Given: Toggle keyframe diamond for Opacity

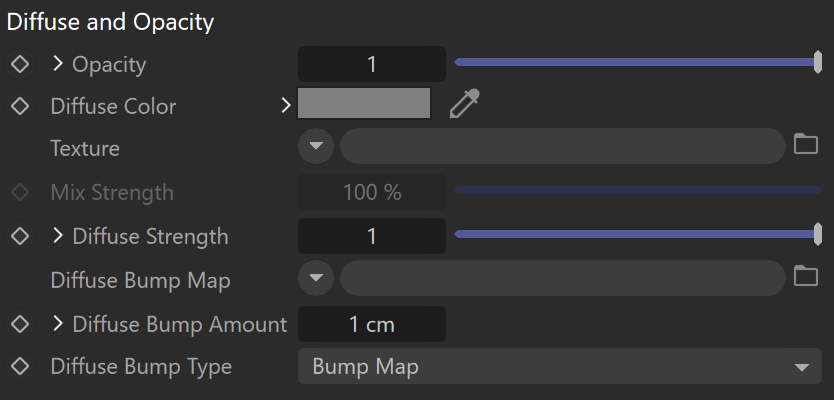Looking at the screenshot, I should 20,64.
